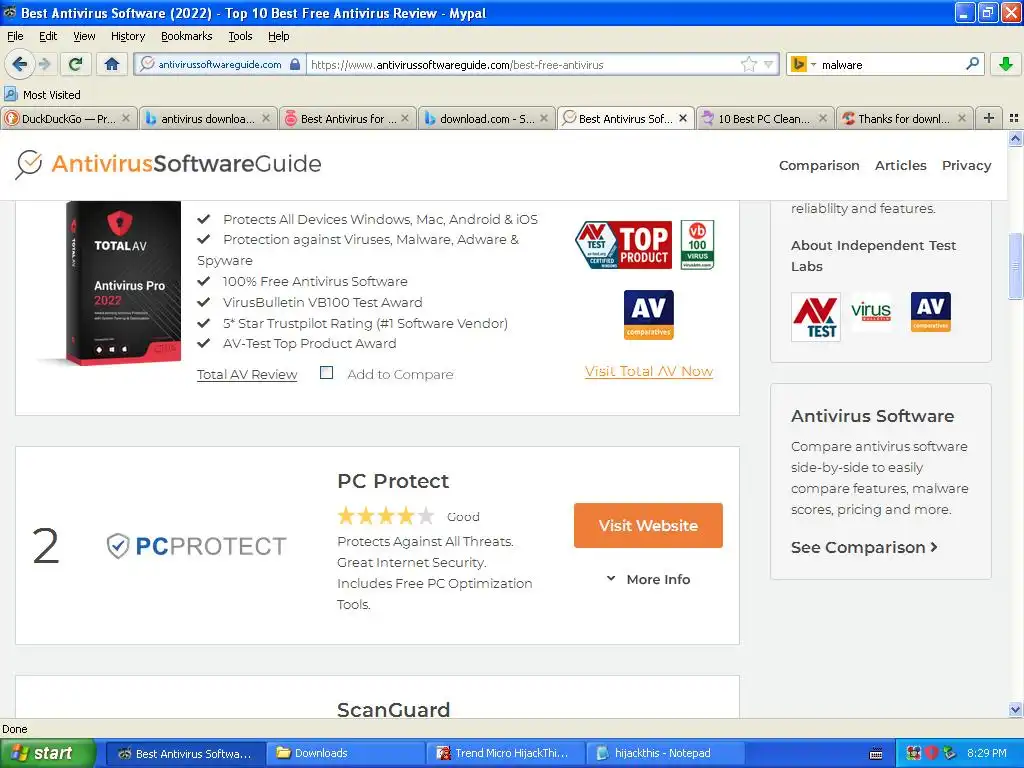Show the list-all-tabs grid button

(1014, 118)
